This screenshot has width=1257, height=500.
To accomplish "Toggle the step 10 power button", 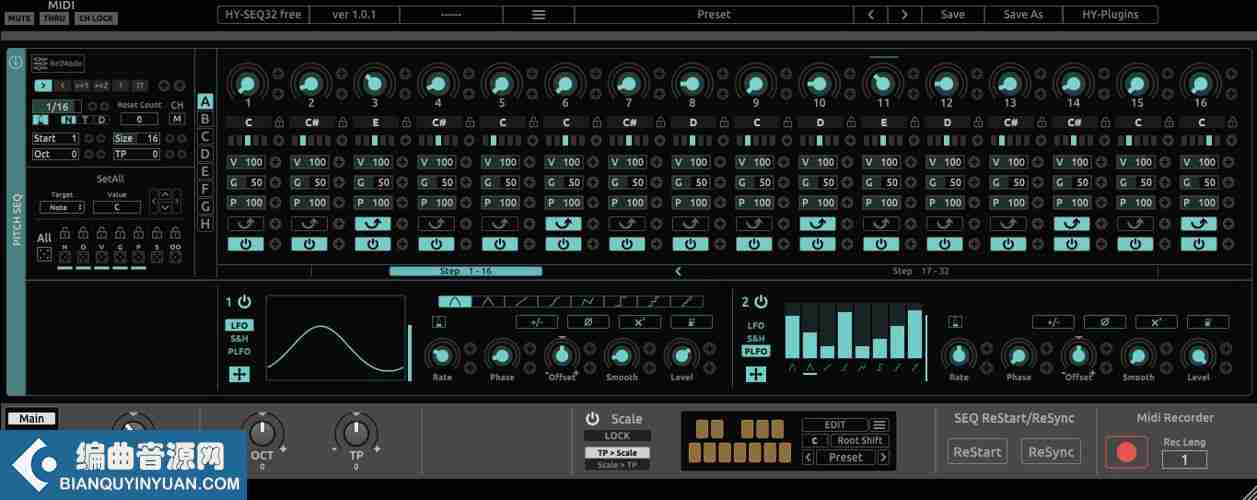I will (x=818, y=244).
